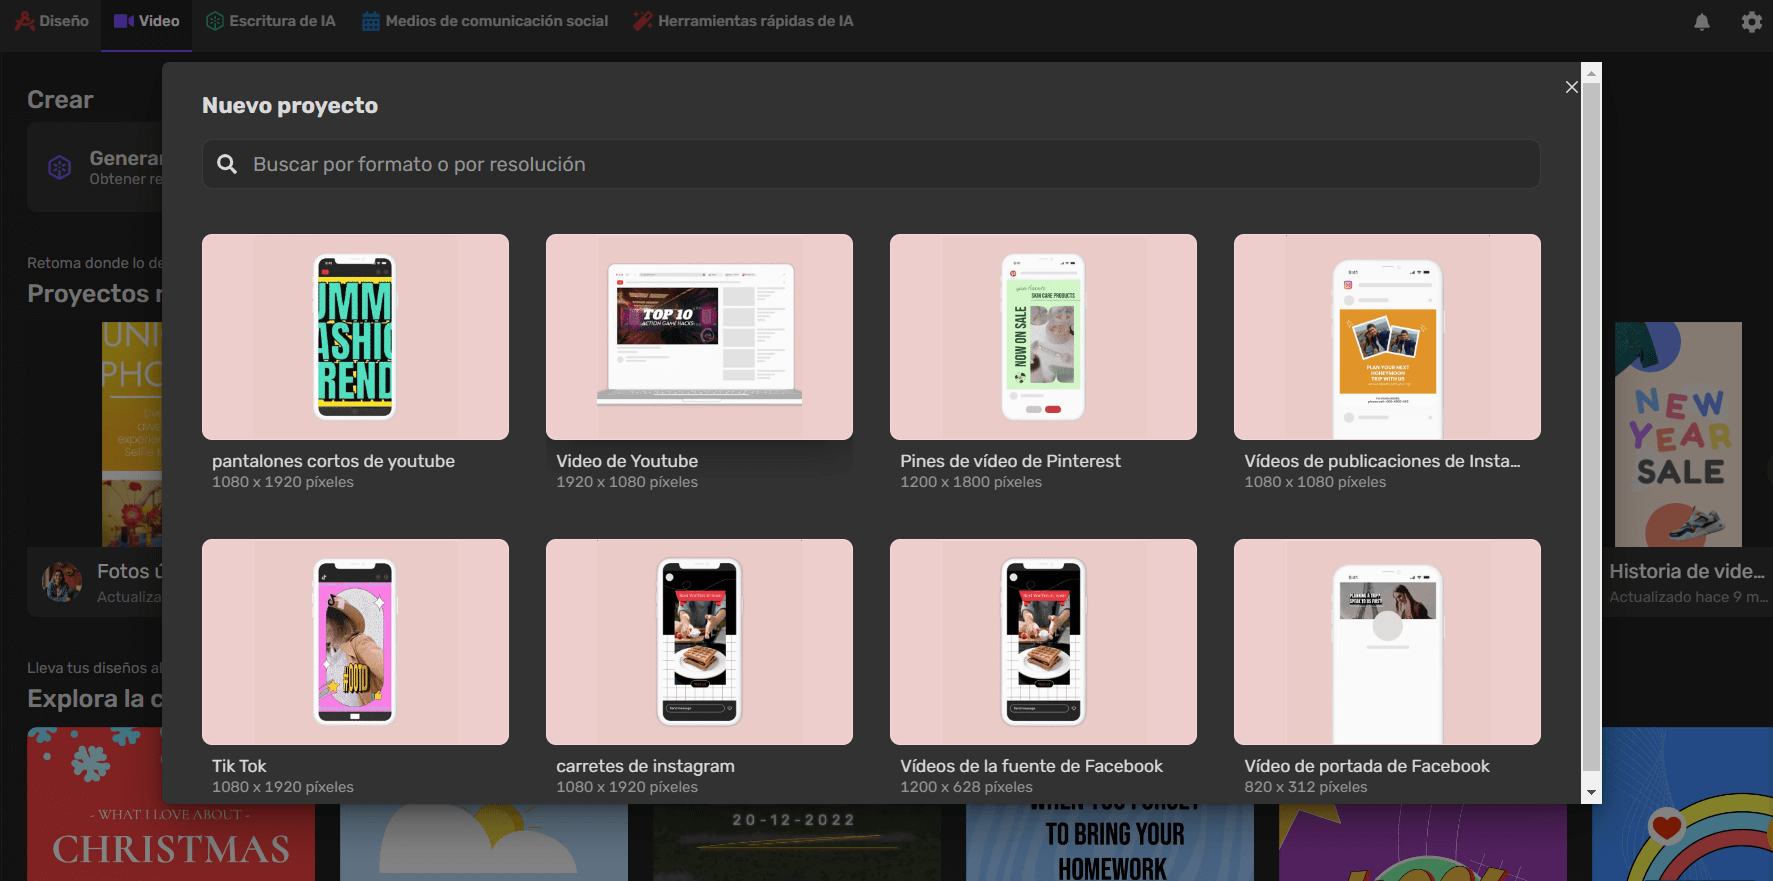Select the Pines de vídeo de Pinterest thumbnail

[1043, 337]
